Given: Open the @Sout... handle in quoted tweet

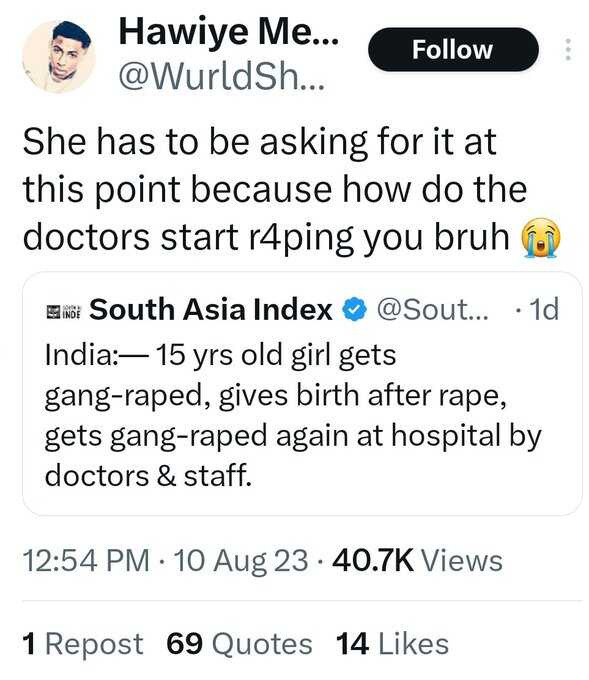Looking at the screenshot, I should coord(432,310).
